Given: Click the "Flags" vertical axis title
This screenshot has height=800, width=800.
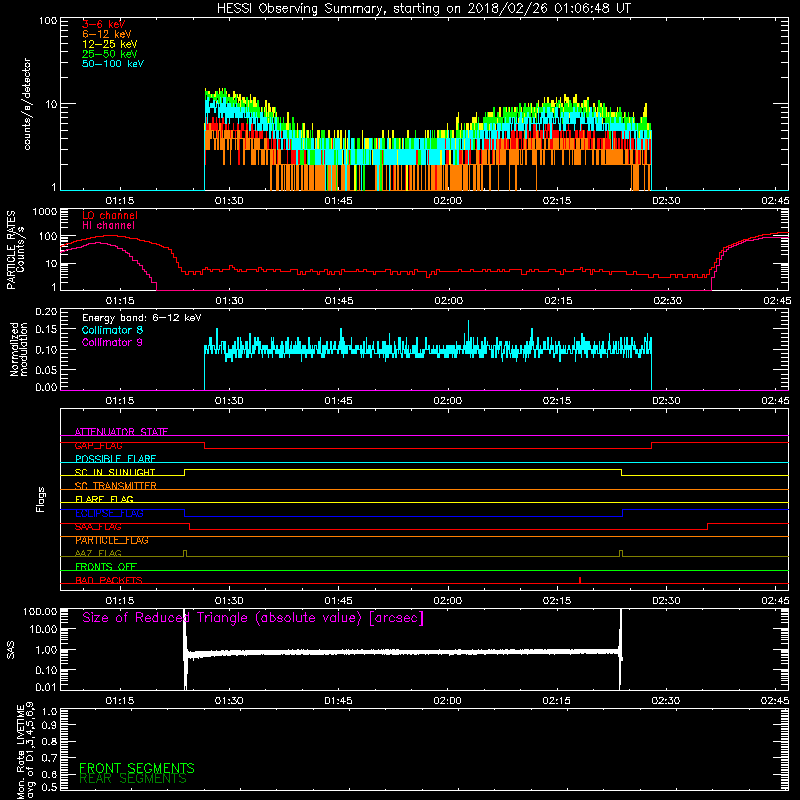Looking at the screenshot, I should [41, 499].
